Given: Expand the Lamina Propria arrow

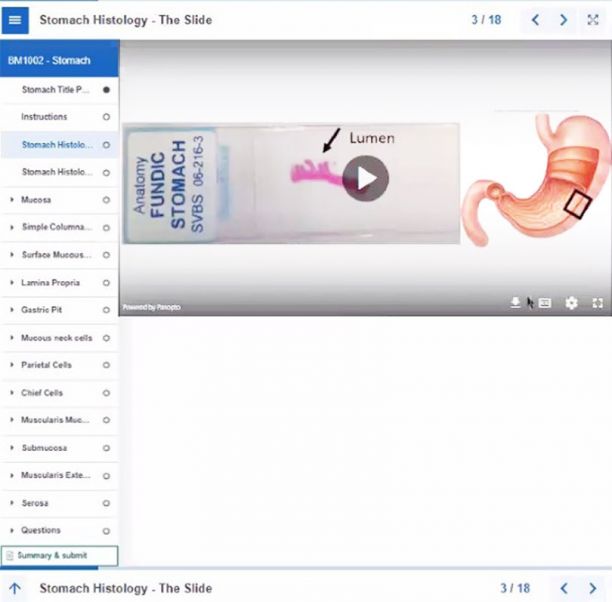Looking at the screenshot, I should [x=12, y=282].
